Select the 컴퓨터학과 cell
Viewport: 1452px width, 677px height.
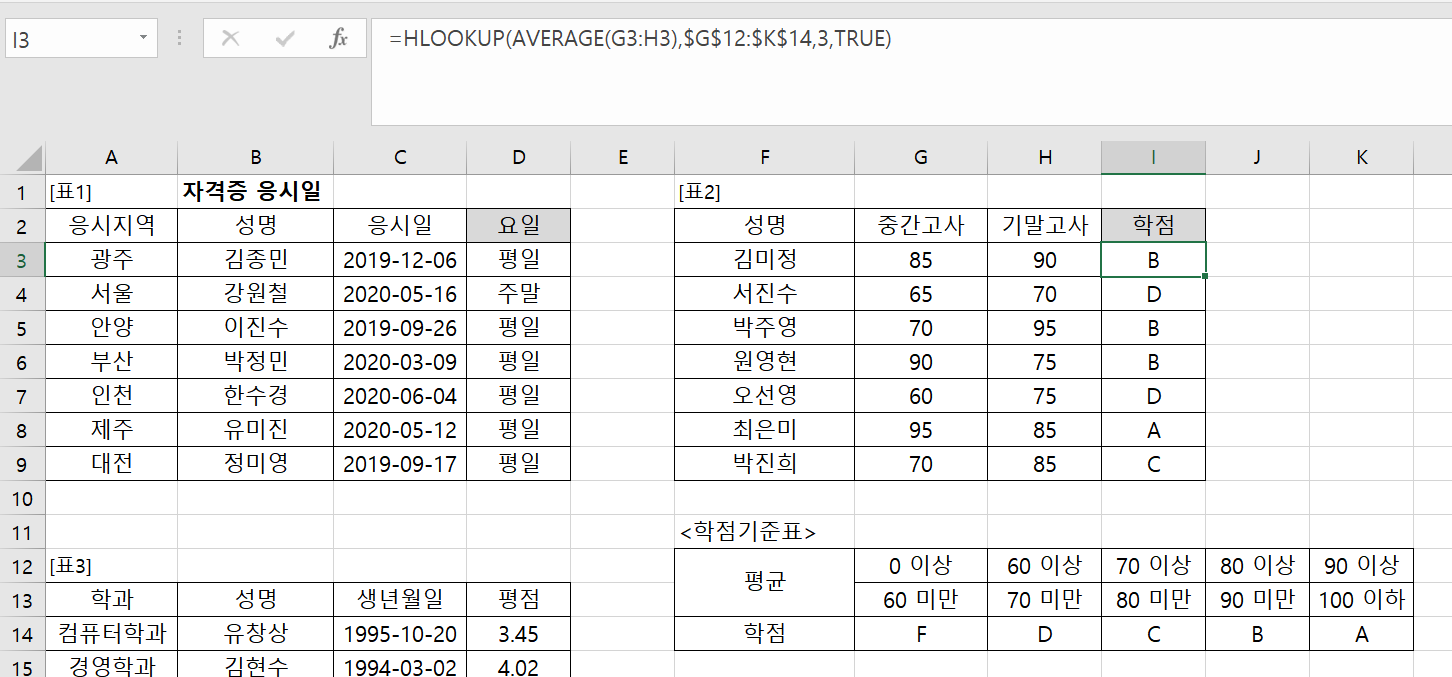click(111, 633)
